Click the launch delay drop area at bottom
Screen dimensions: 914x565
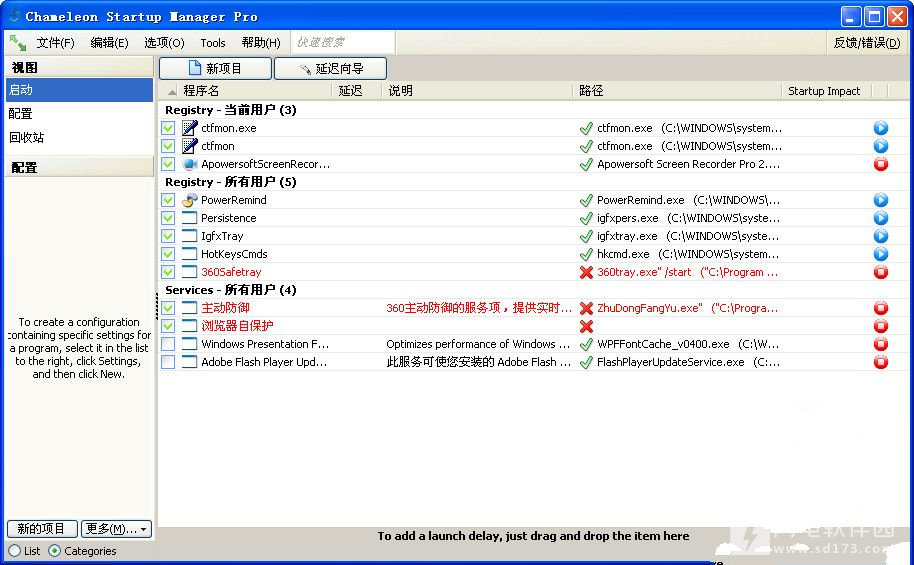click(533, 536)
